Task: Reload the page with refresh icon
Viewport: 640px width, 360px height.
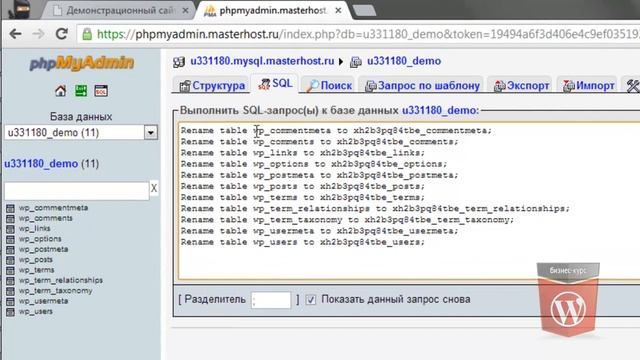Action: click(x=62, y=34)
